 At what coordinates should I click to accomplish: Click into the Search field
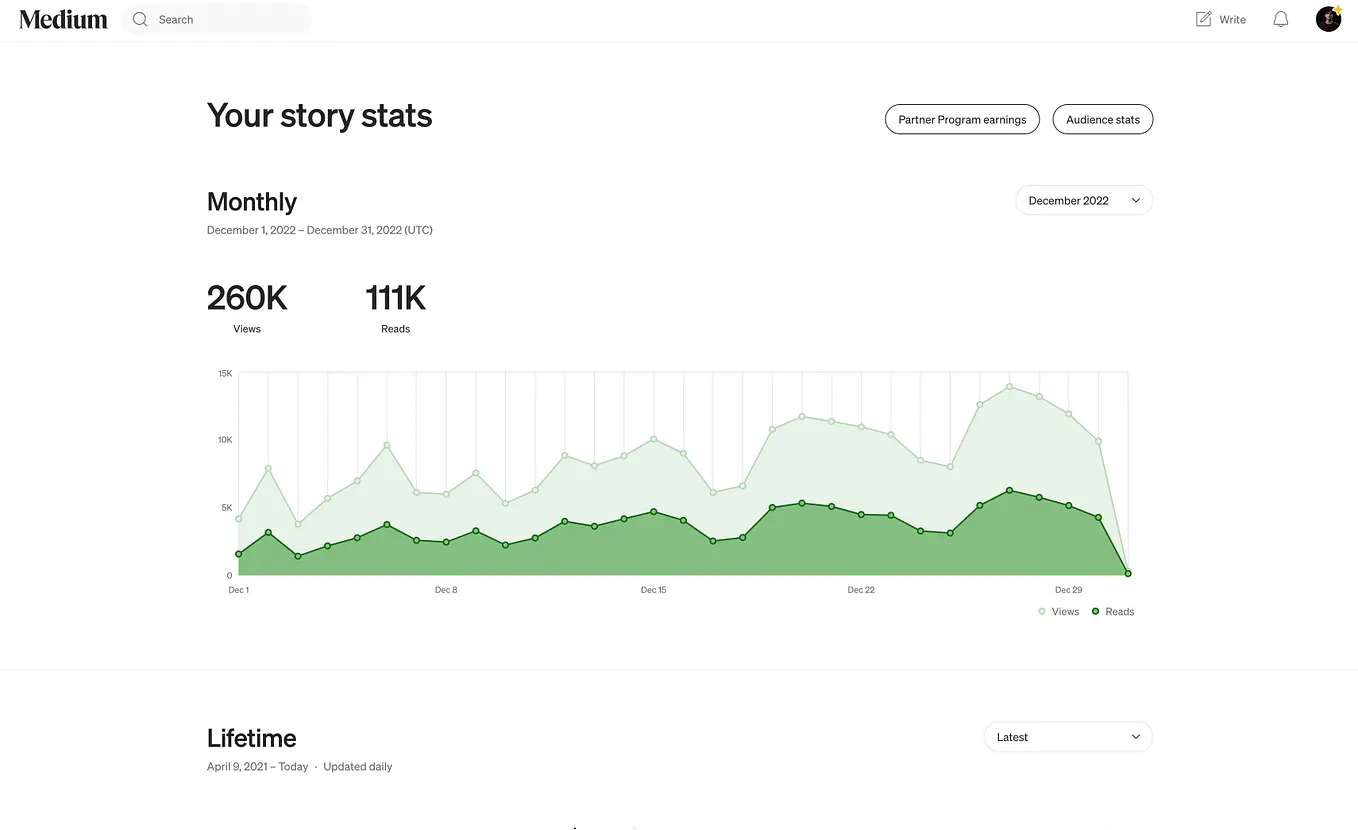coord(216,19)
